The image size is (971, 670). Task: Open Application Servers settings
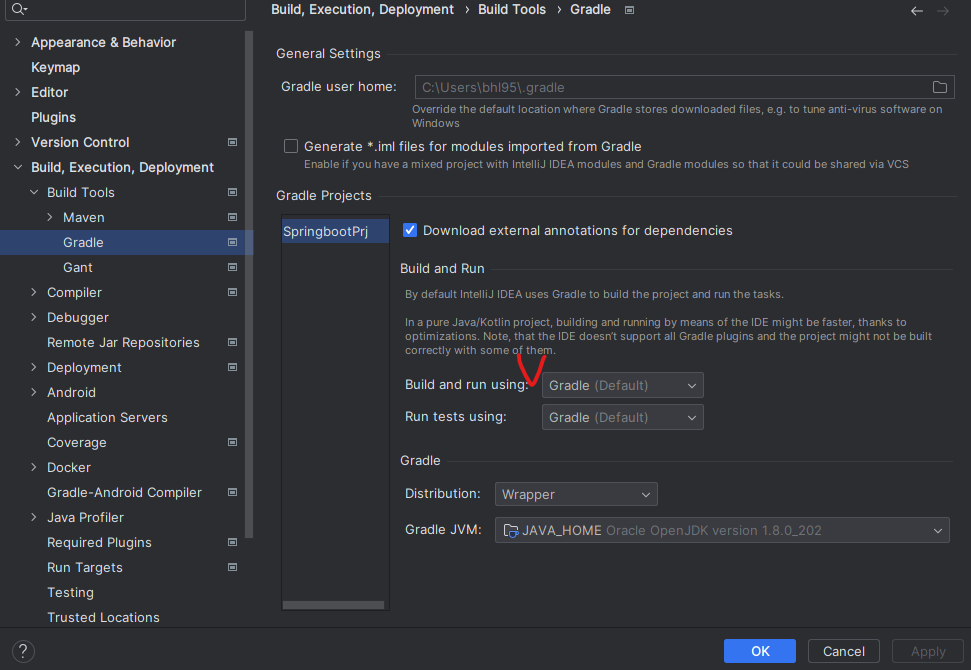tap(107, 417)
